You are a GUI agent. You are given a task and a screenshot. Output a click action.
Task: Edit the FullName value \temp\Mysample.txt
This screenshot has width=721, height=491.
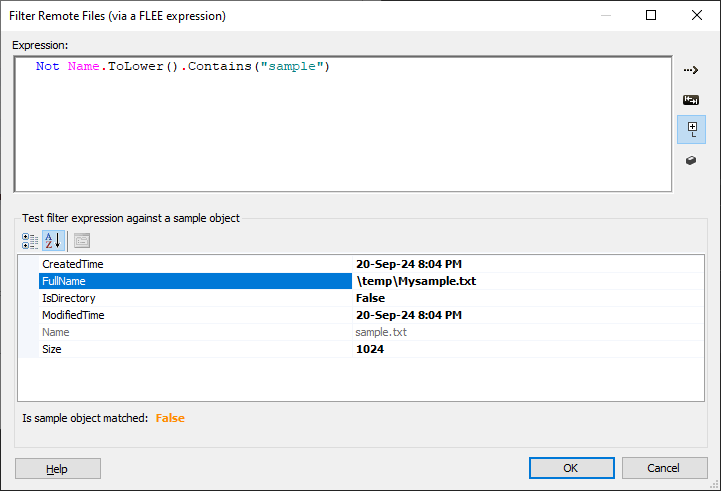click(x=528, y=281)
